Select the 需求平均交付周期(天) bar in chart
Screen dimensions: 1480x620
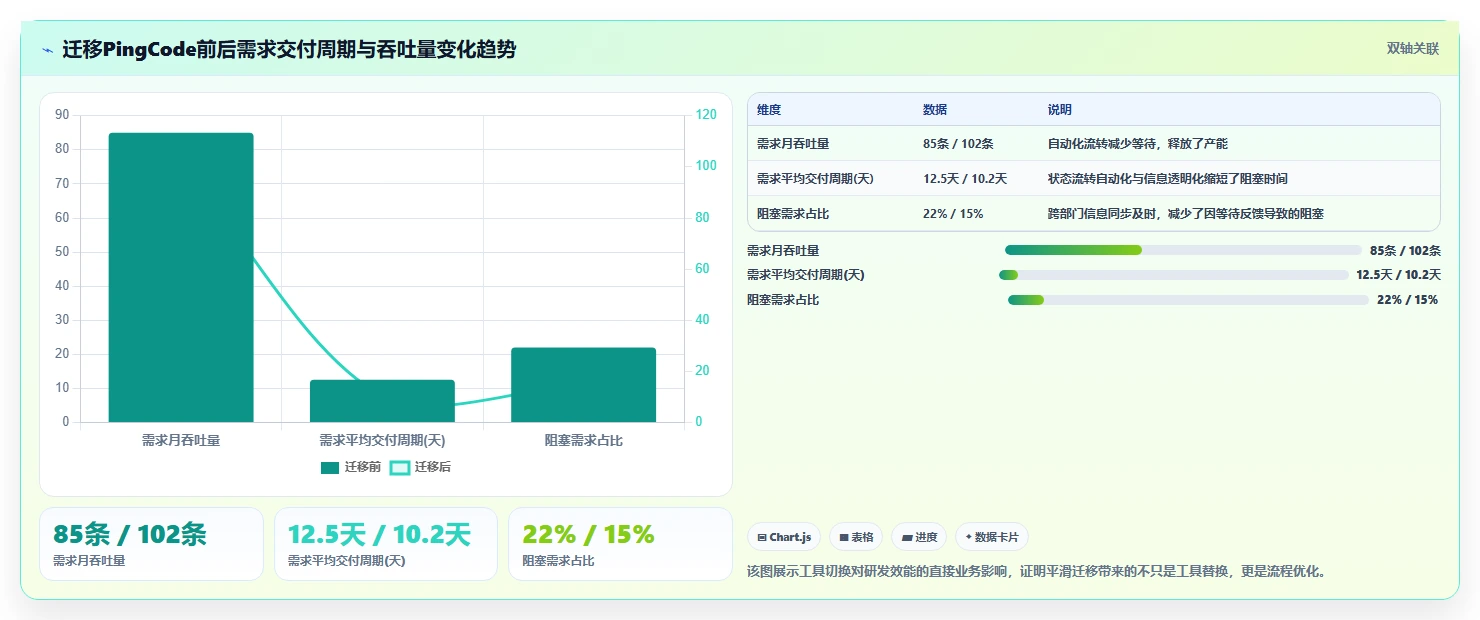[382, 401]
